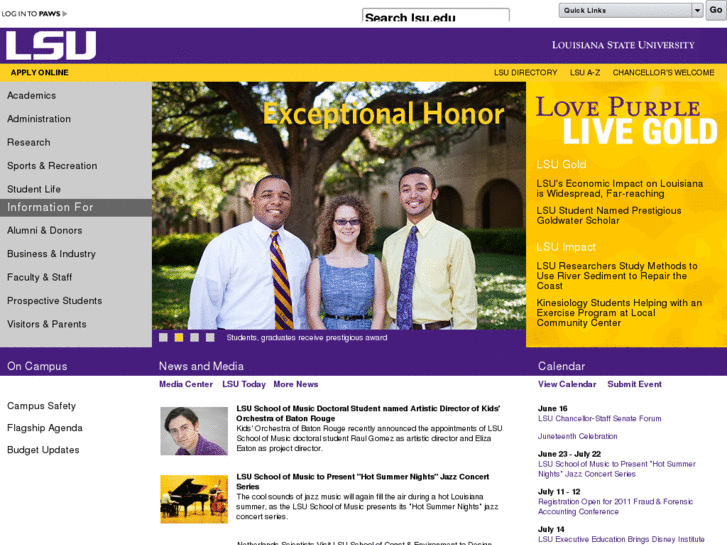
Task: Open Faculty & Staff information
Action: coord(39,277)
